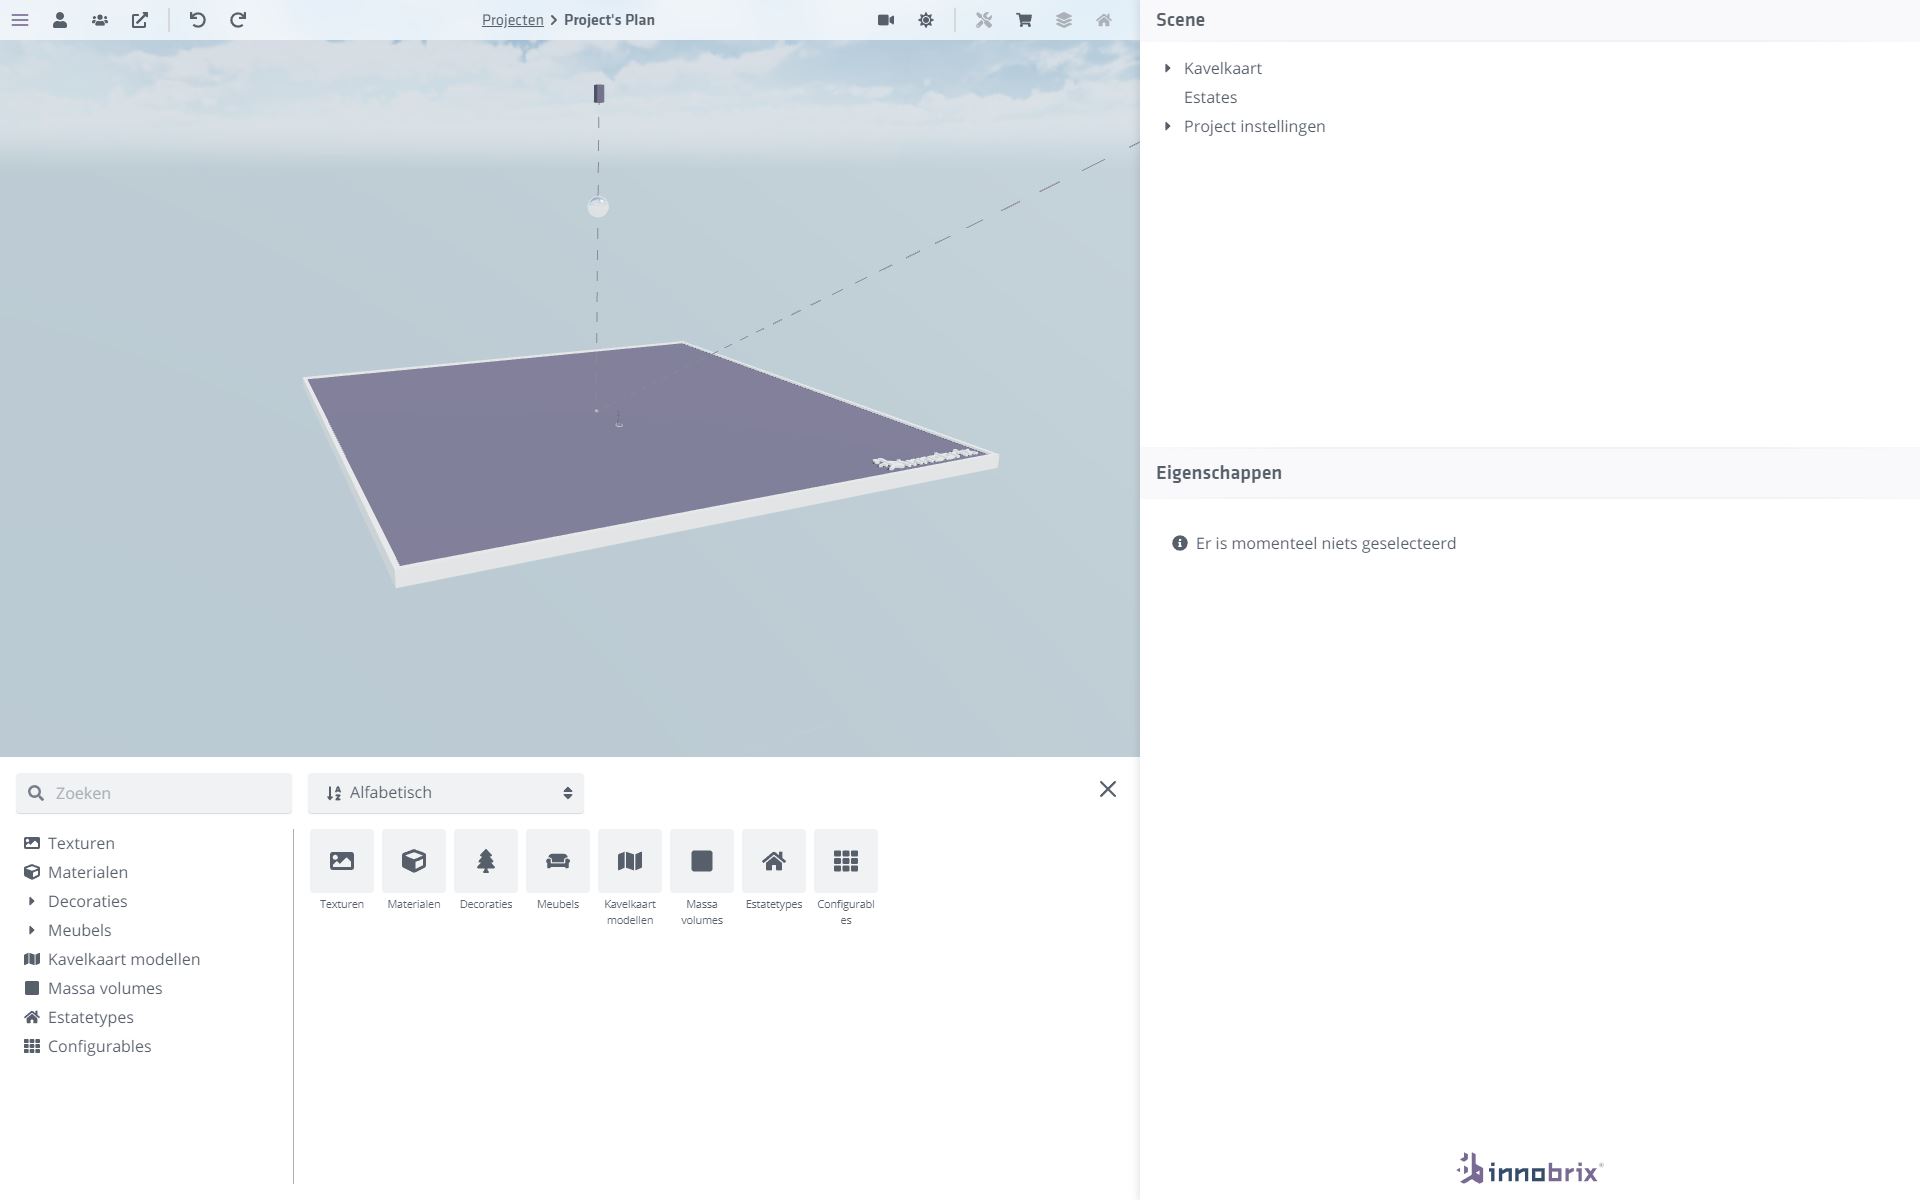The width and height of the screenshot is (1920, 1200).
Task: Select the camera/video tool in the toolbar
Action: click(885, 19)
